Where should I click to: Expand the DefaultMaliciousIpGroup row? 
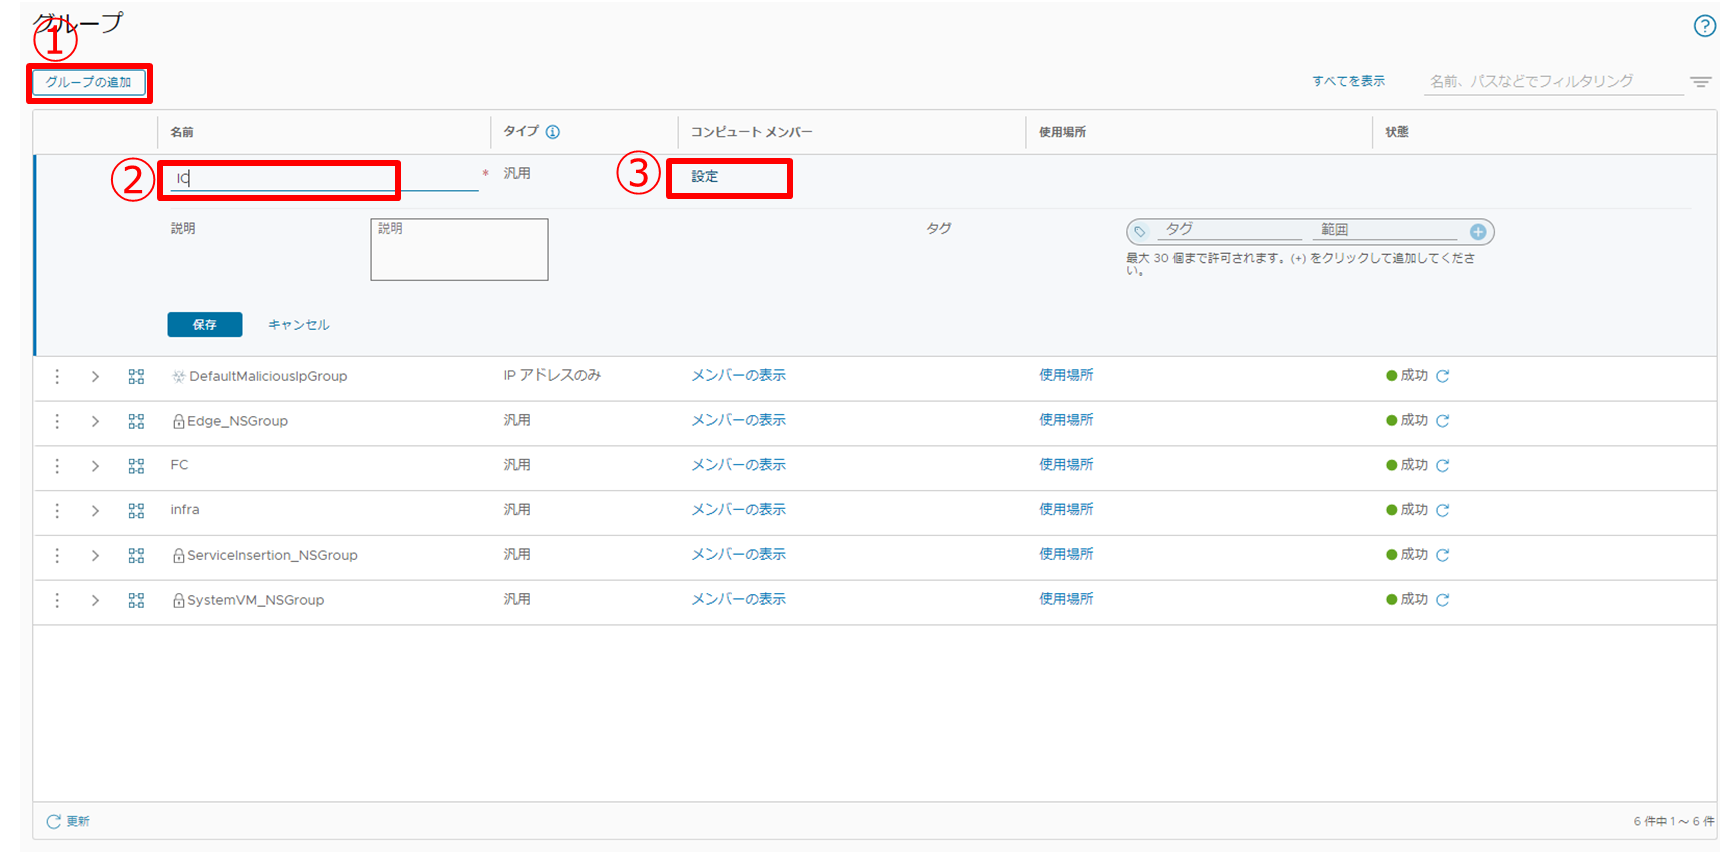pyautogui.click(x=95, y=377)
